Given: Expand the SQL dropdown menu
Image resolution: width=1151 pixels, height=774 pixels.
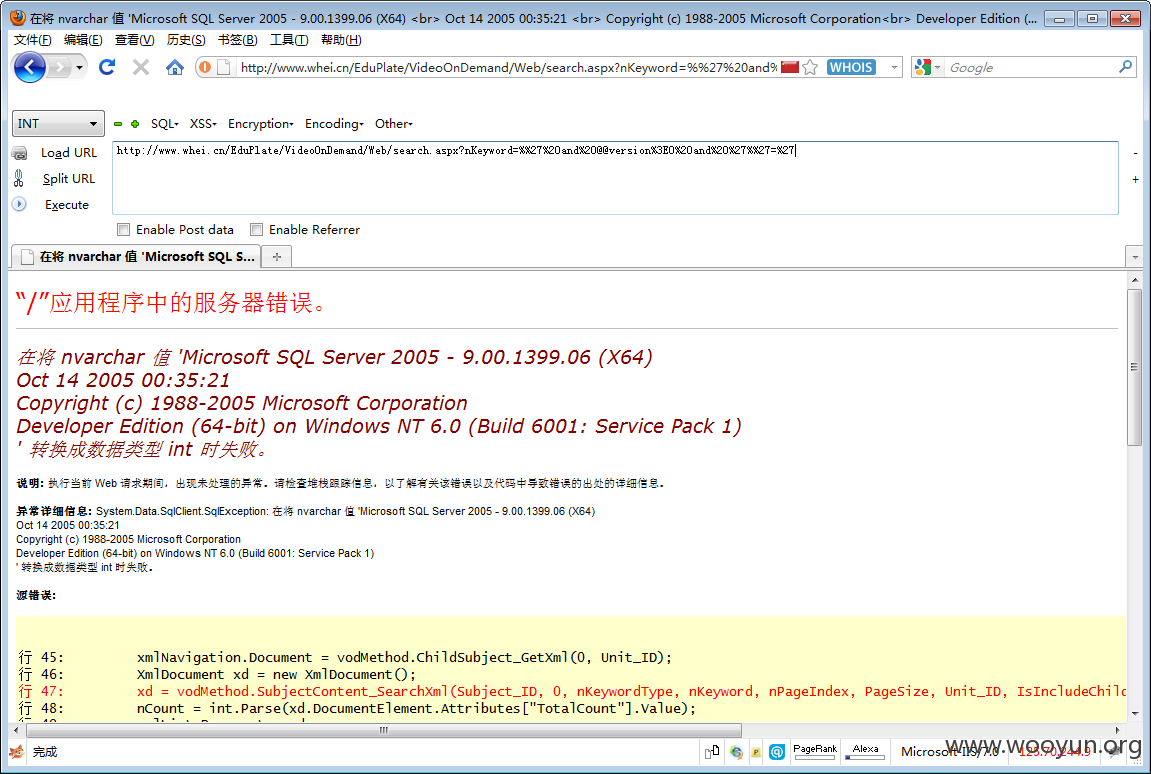Looking at the screenshot, I should pyautogui.click(x=164, y=123).
